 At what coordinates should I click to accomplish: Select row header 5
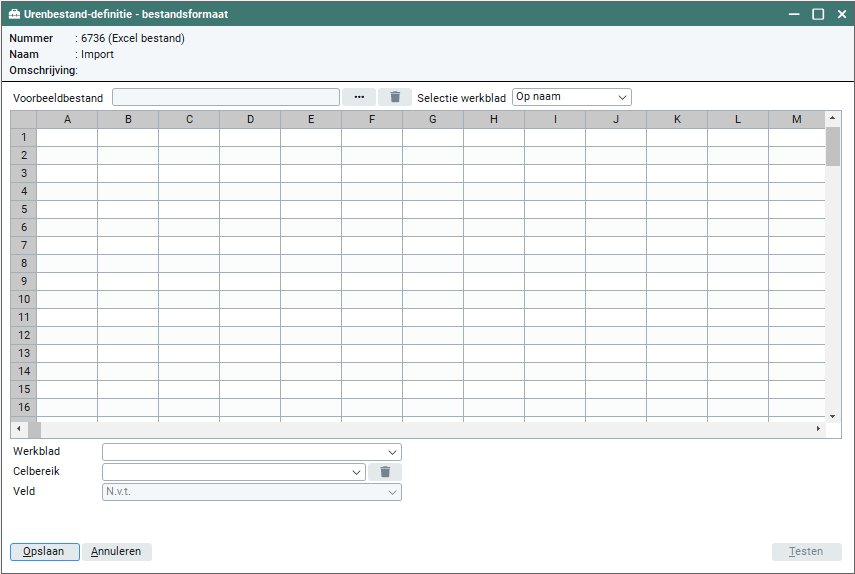click(23, 209)
